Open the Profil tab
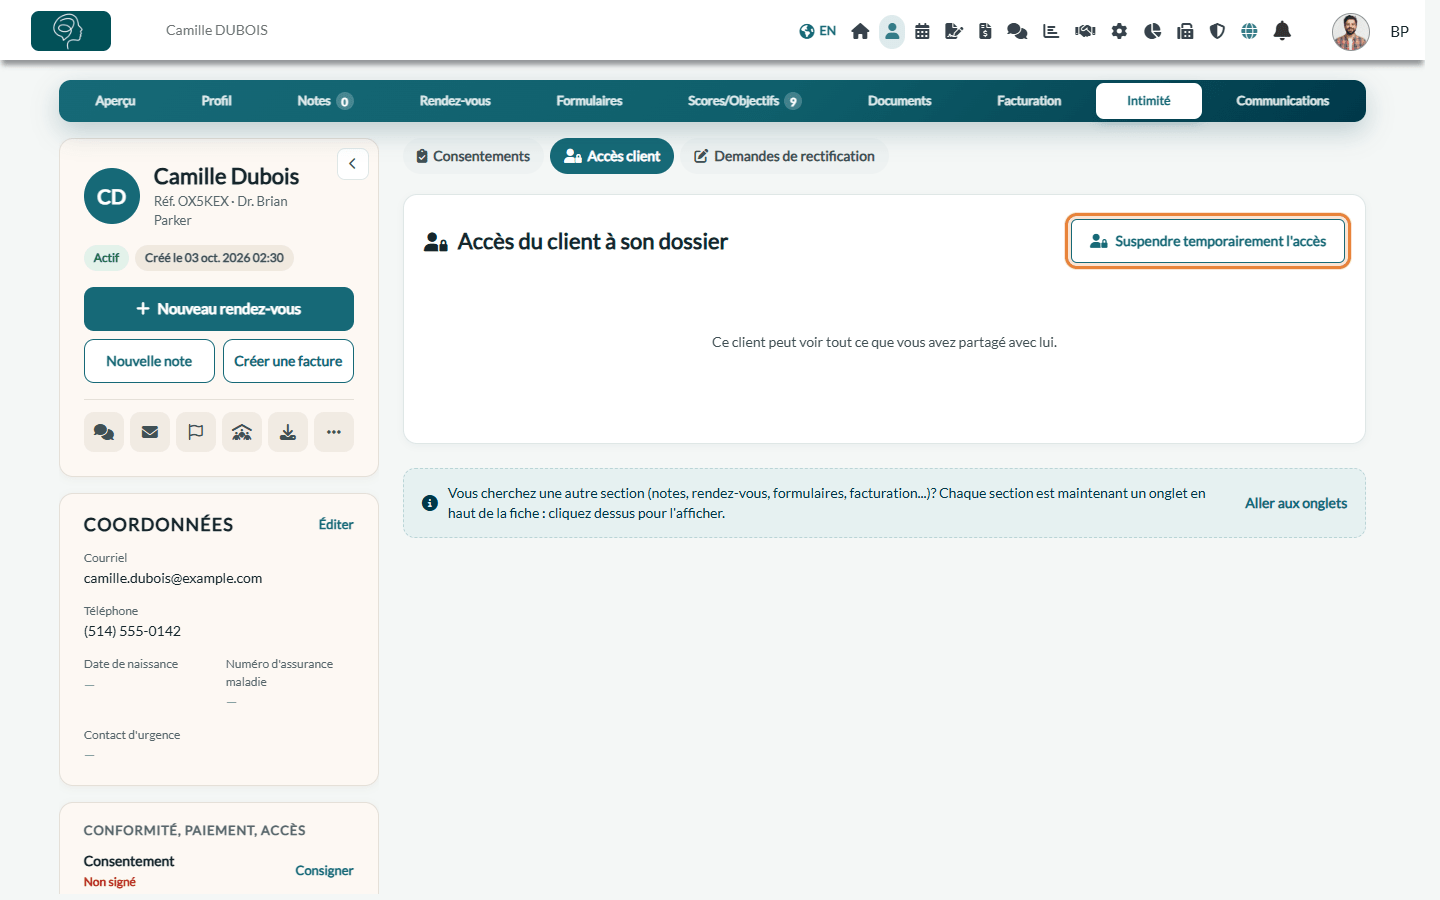Image resolution: width=1440 pixels, height=900 pixels. tap(216, 101)
